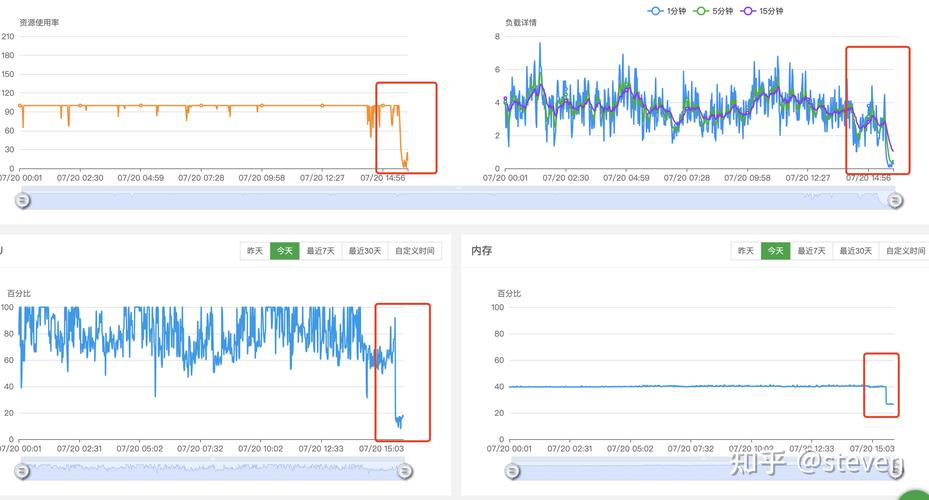Click 07/20 12:33 on the lower-left chart axis

tap(321, 448)
